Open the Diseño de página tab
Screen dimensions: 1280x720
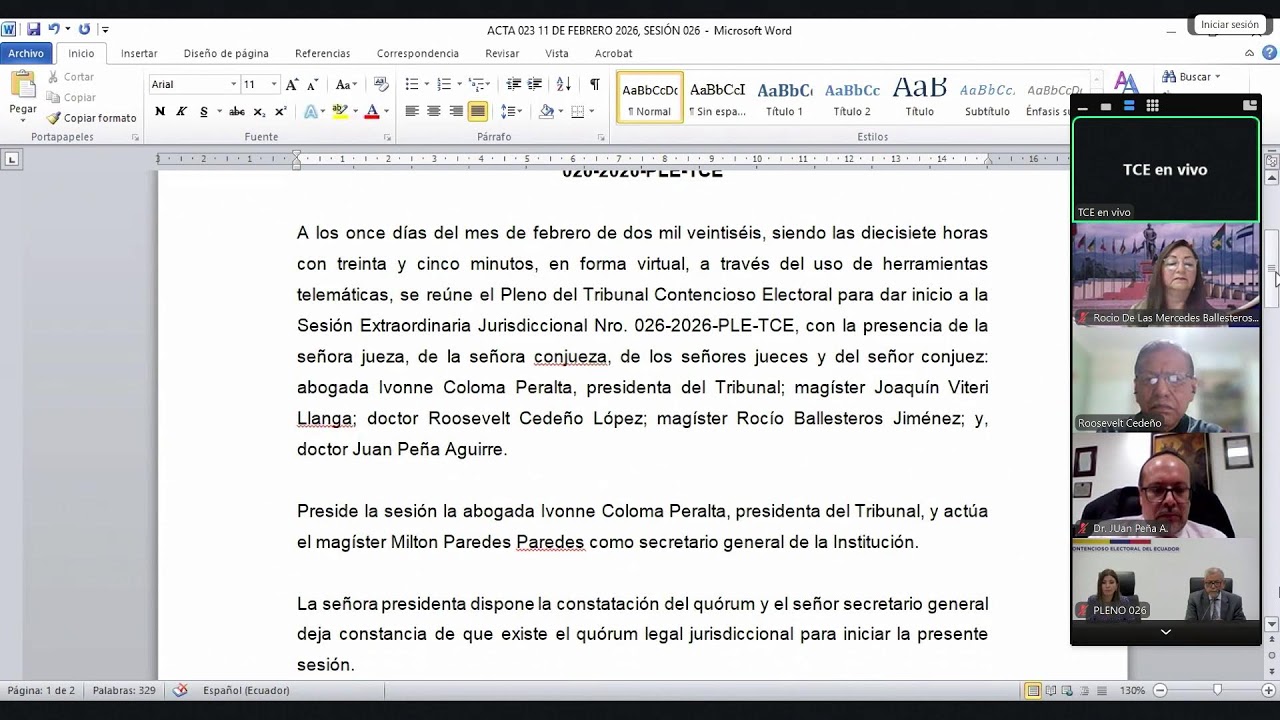(226, 53)
